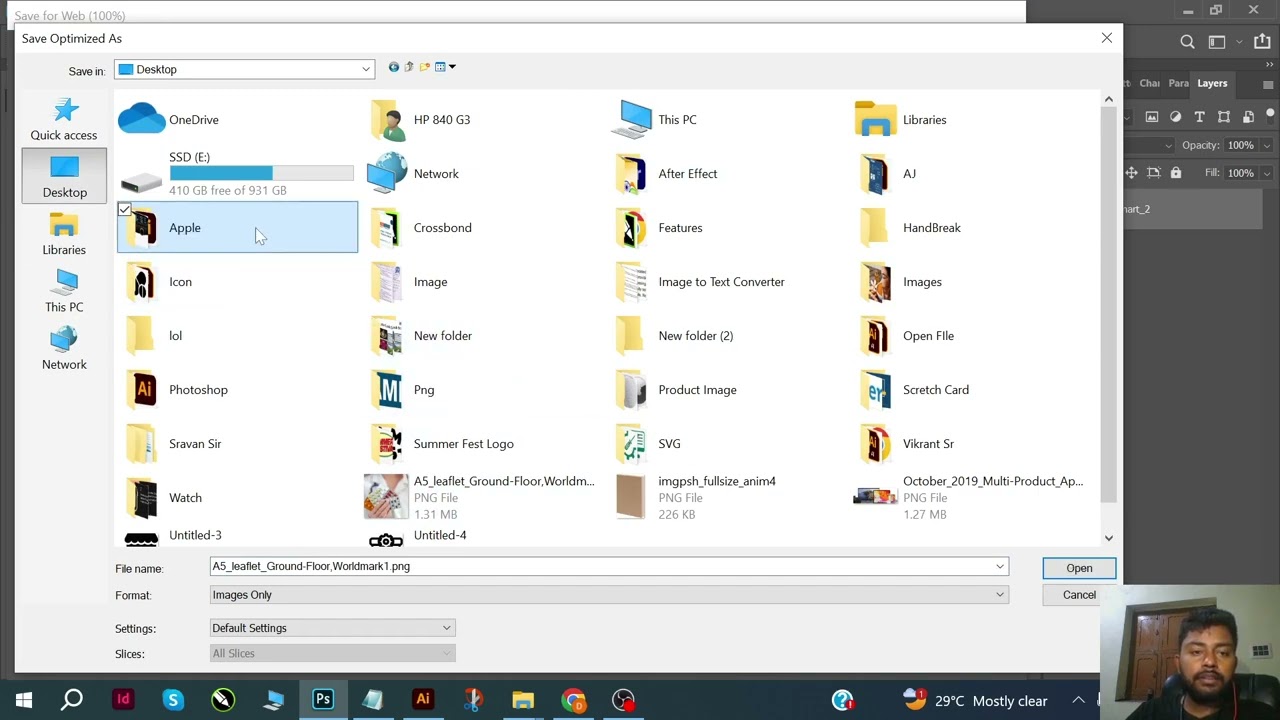This screenshot has width=1280, height=720.
Task: Select the October_2019_Multi-Product PNG file
Action: tap(969, 498)
